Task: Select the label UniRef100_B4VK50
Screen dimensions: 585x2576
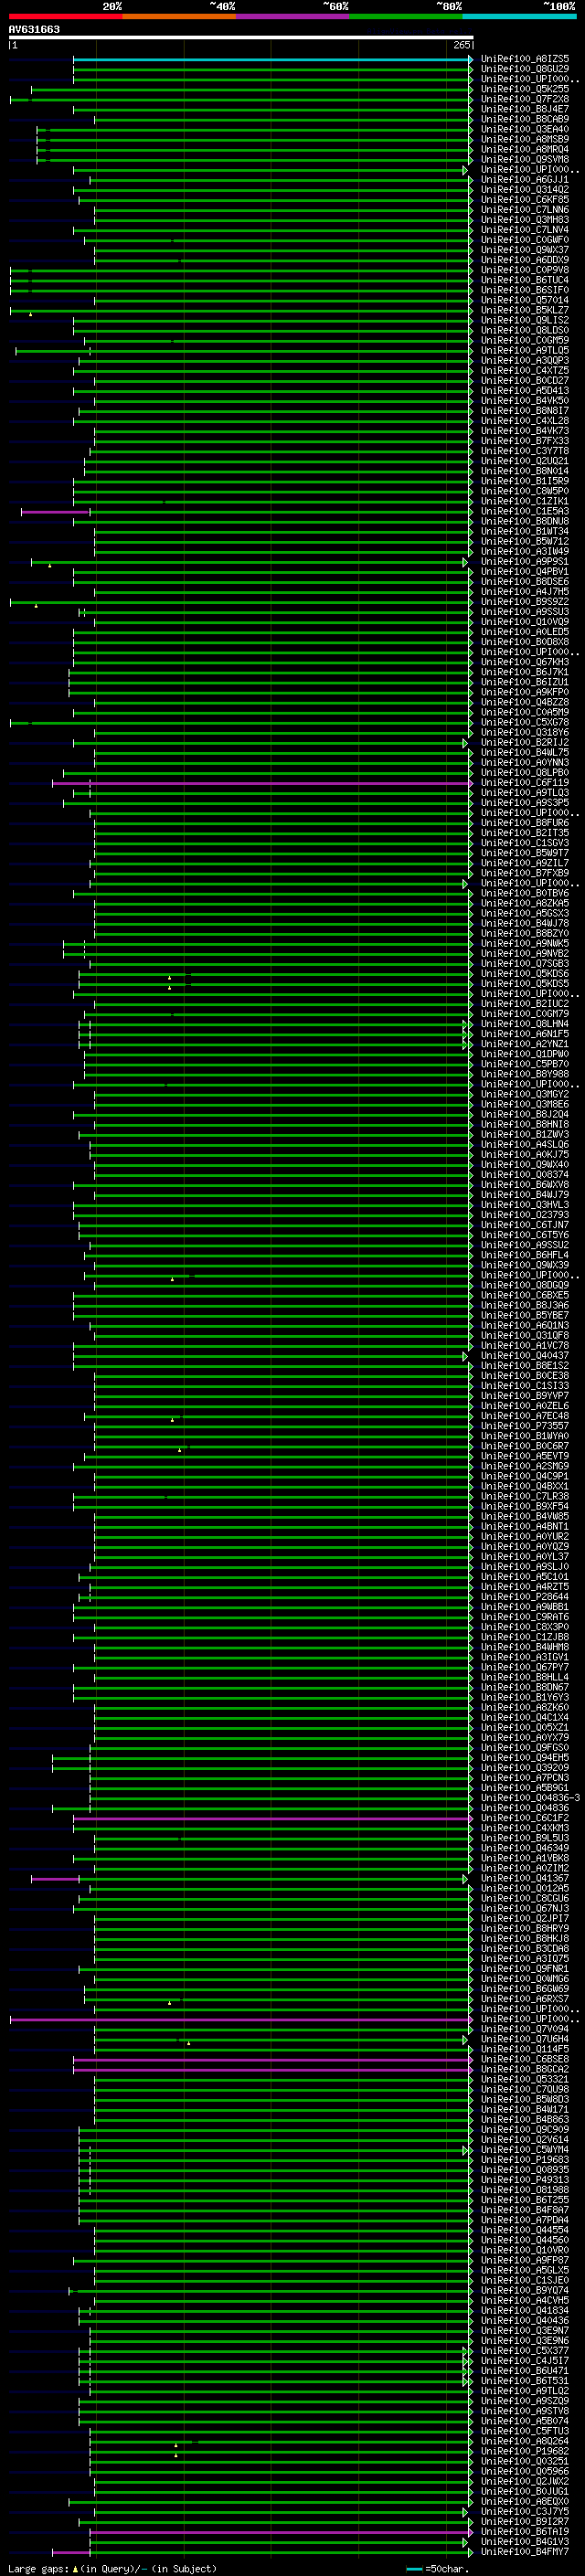Action: click(525, 401)
